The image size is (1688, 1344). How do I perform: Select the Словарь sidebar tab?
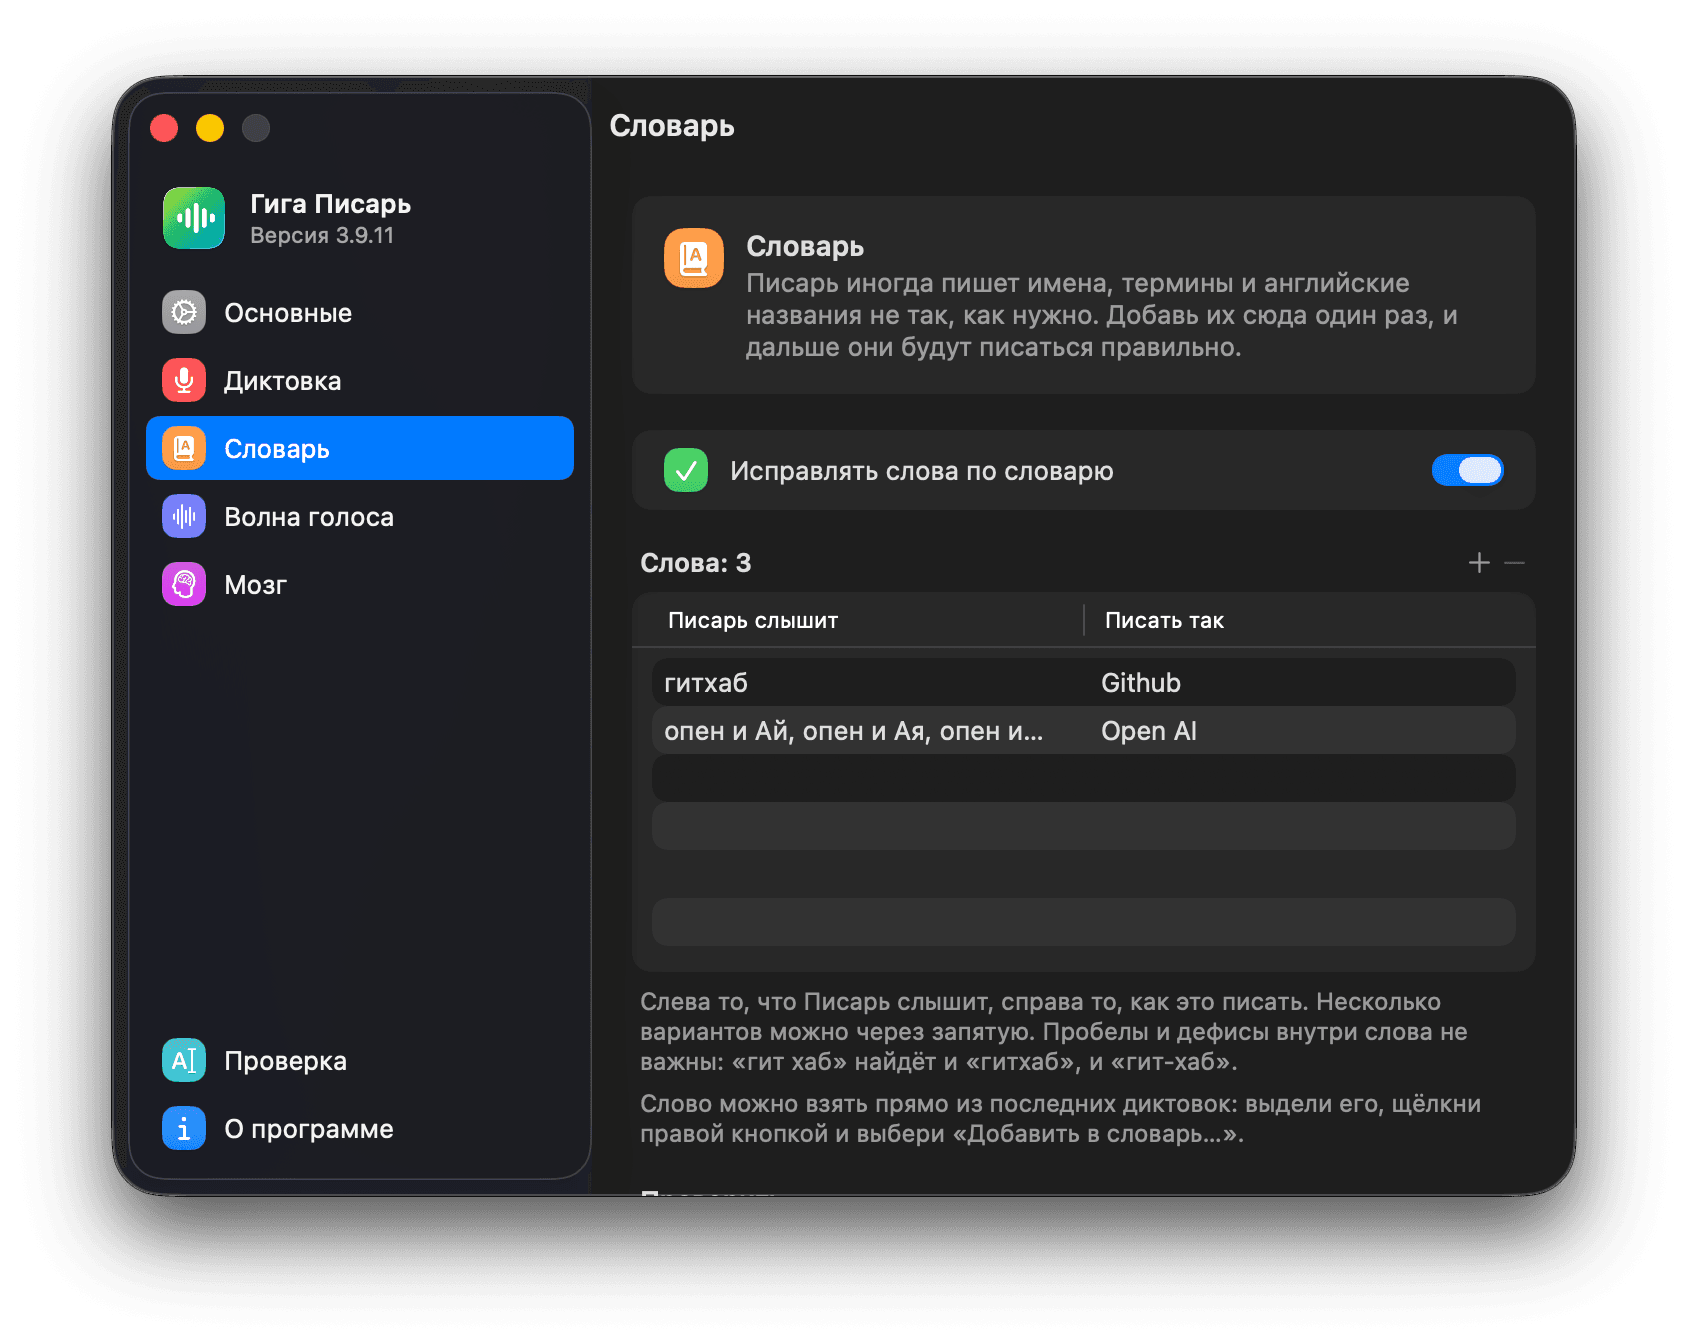(360, 449)
